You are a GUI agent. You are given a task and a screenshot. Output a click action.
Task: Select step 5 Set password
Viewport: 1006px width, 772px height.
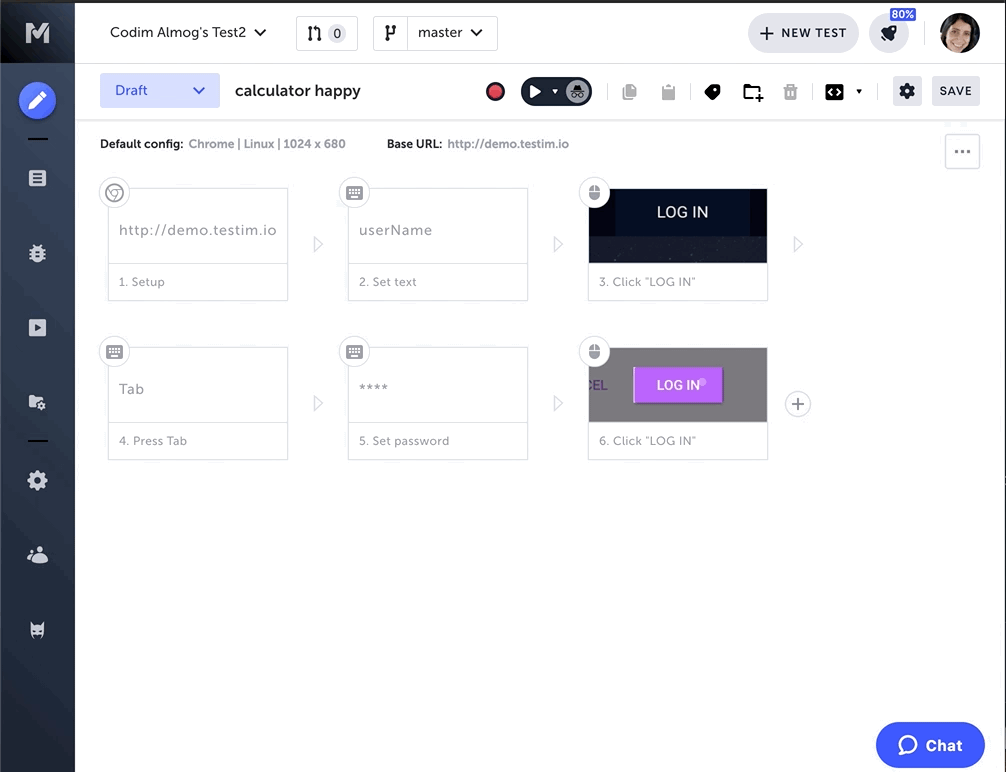coord(437,403)
